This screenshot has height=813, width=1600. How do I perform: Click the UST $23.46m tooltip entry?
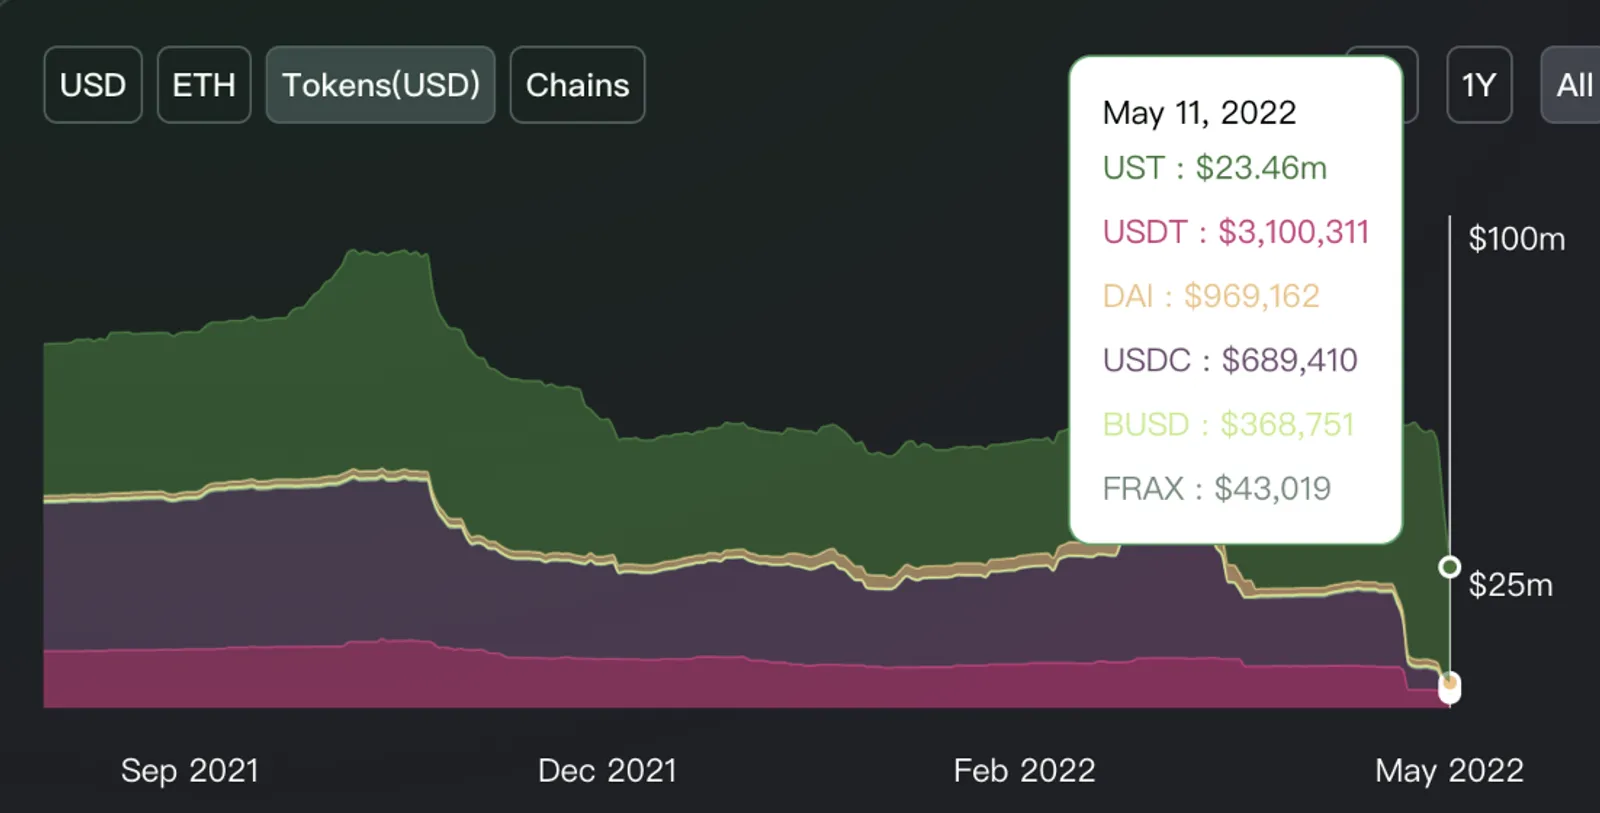(x=1214, y=168)
